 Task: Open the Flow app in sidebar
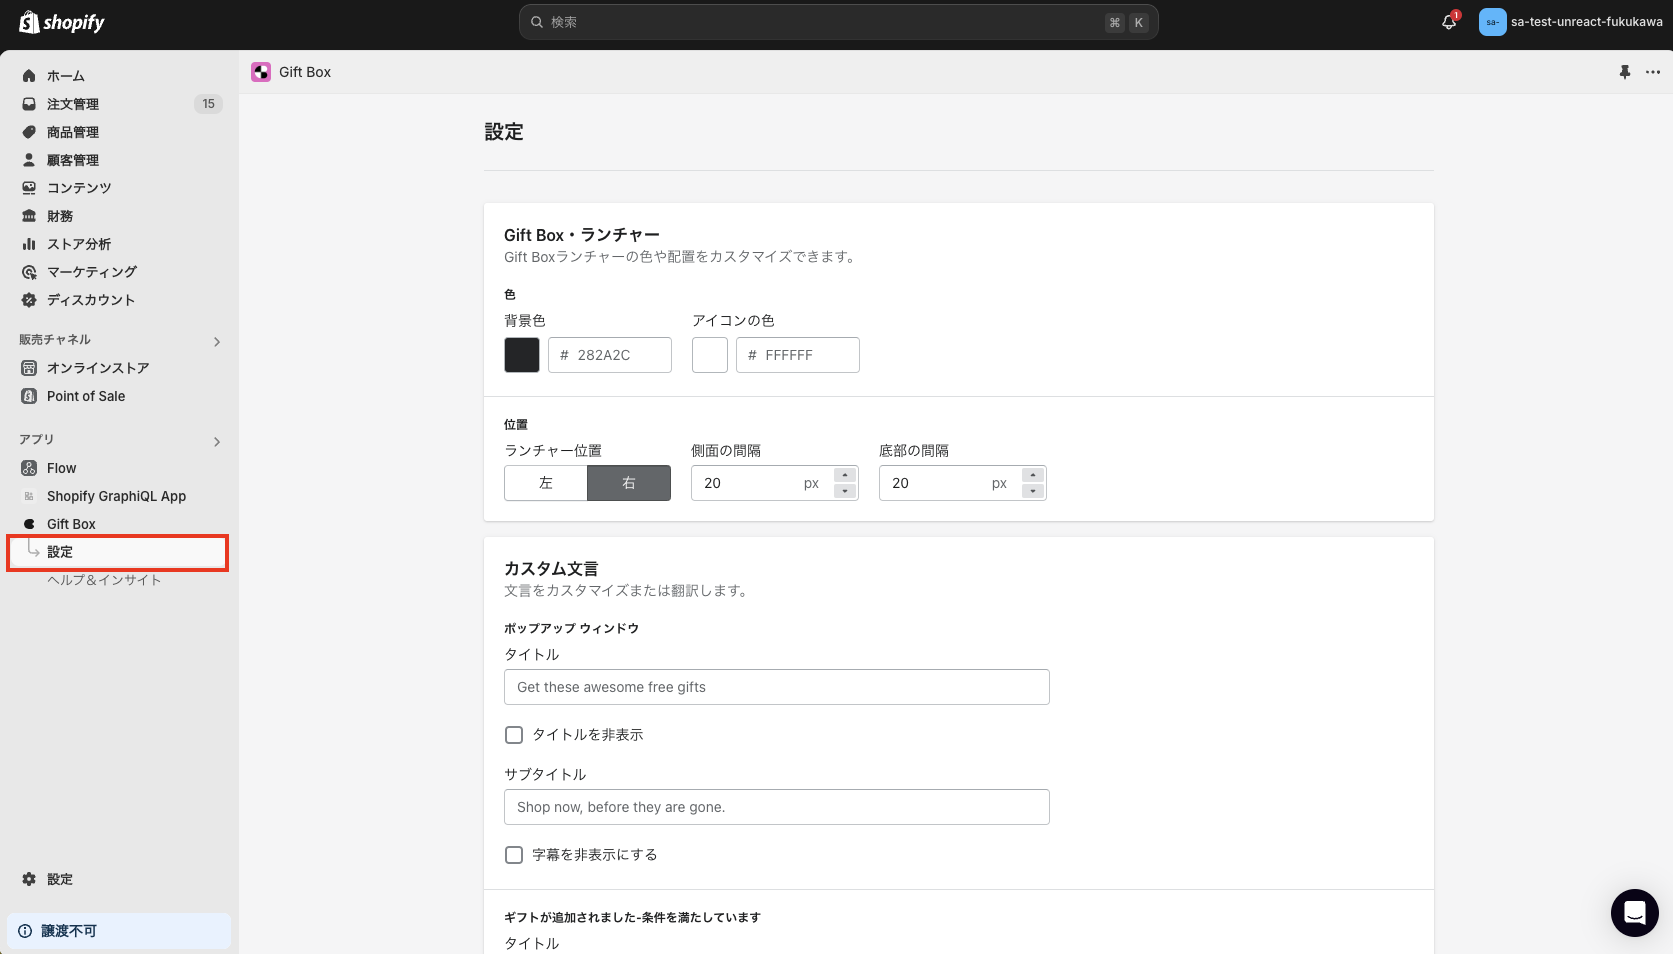pos(60,467)
